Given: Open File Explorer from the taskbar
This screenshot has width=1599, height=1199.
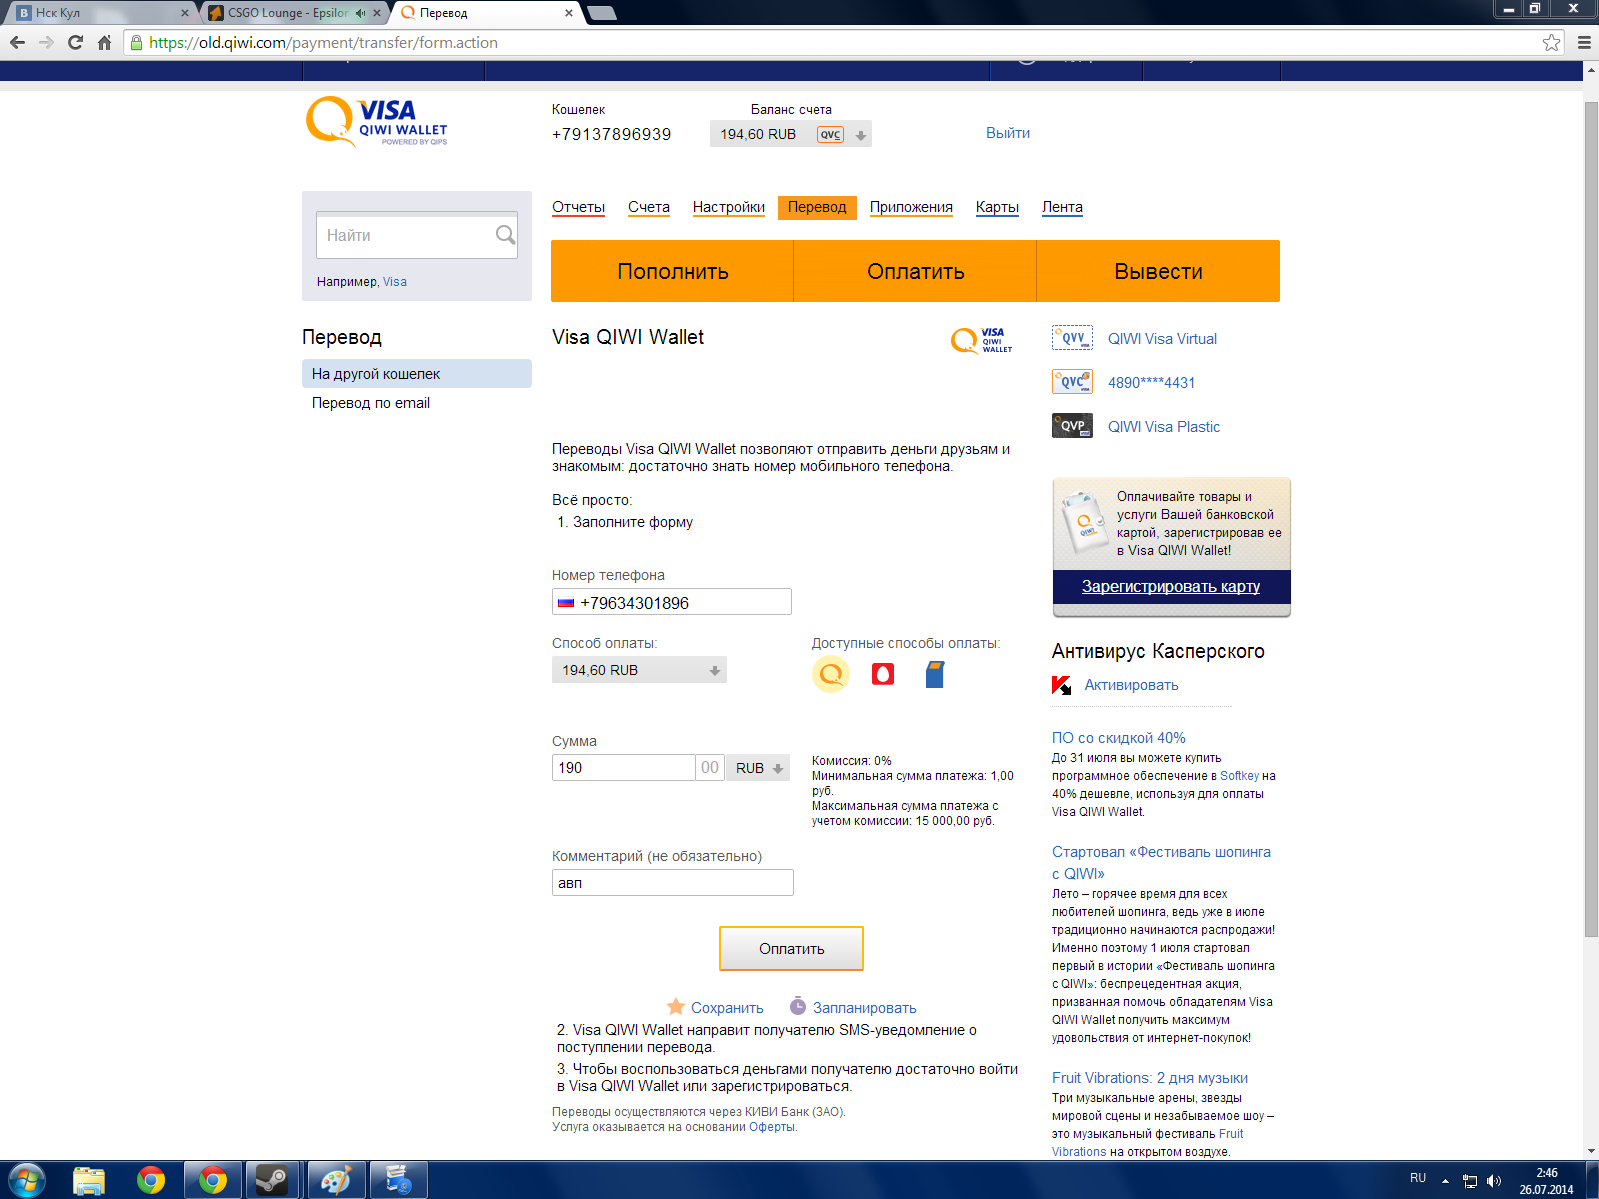Looking at the screenshot, I should click(89, 1180).
